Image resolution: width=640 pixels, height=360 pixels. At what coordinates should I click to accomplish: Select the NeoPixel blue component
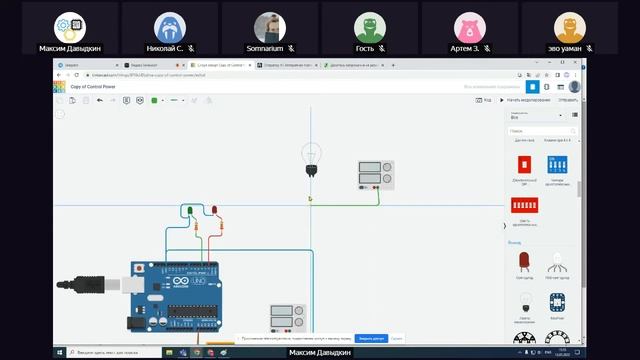(x=557, y=302)
